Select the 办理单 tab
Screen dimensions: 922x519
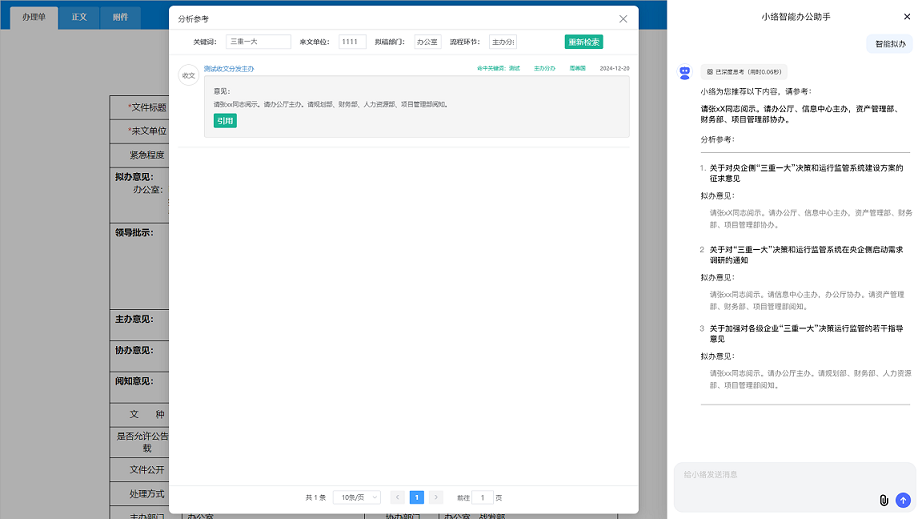click(x=34, y=17)
